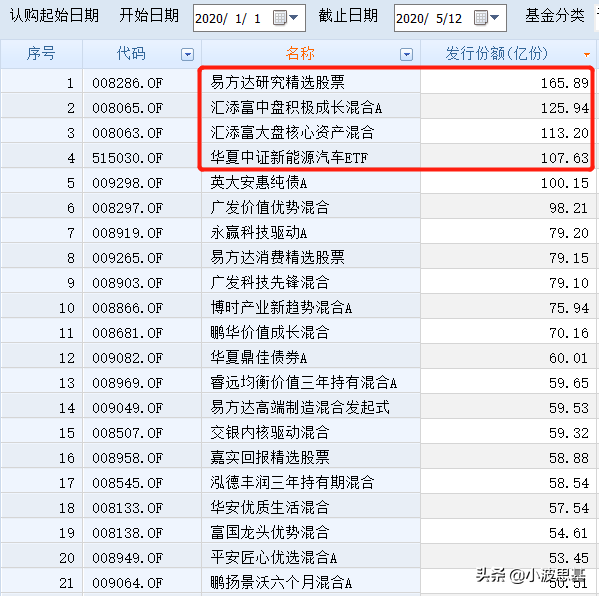Click fund code 009082.OF

128,358
